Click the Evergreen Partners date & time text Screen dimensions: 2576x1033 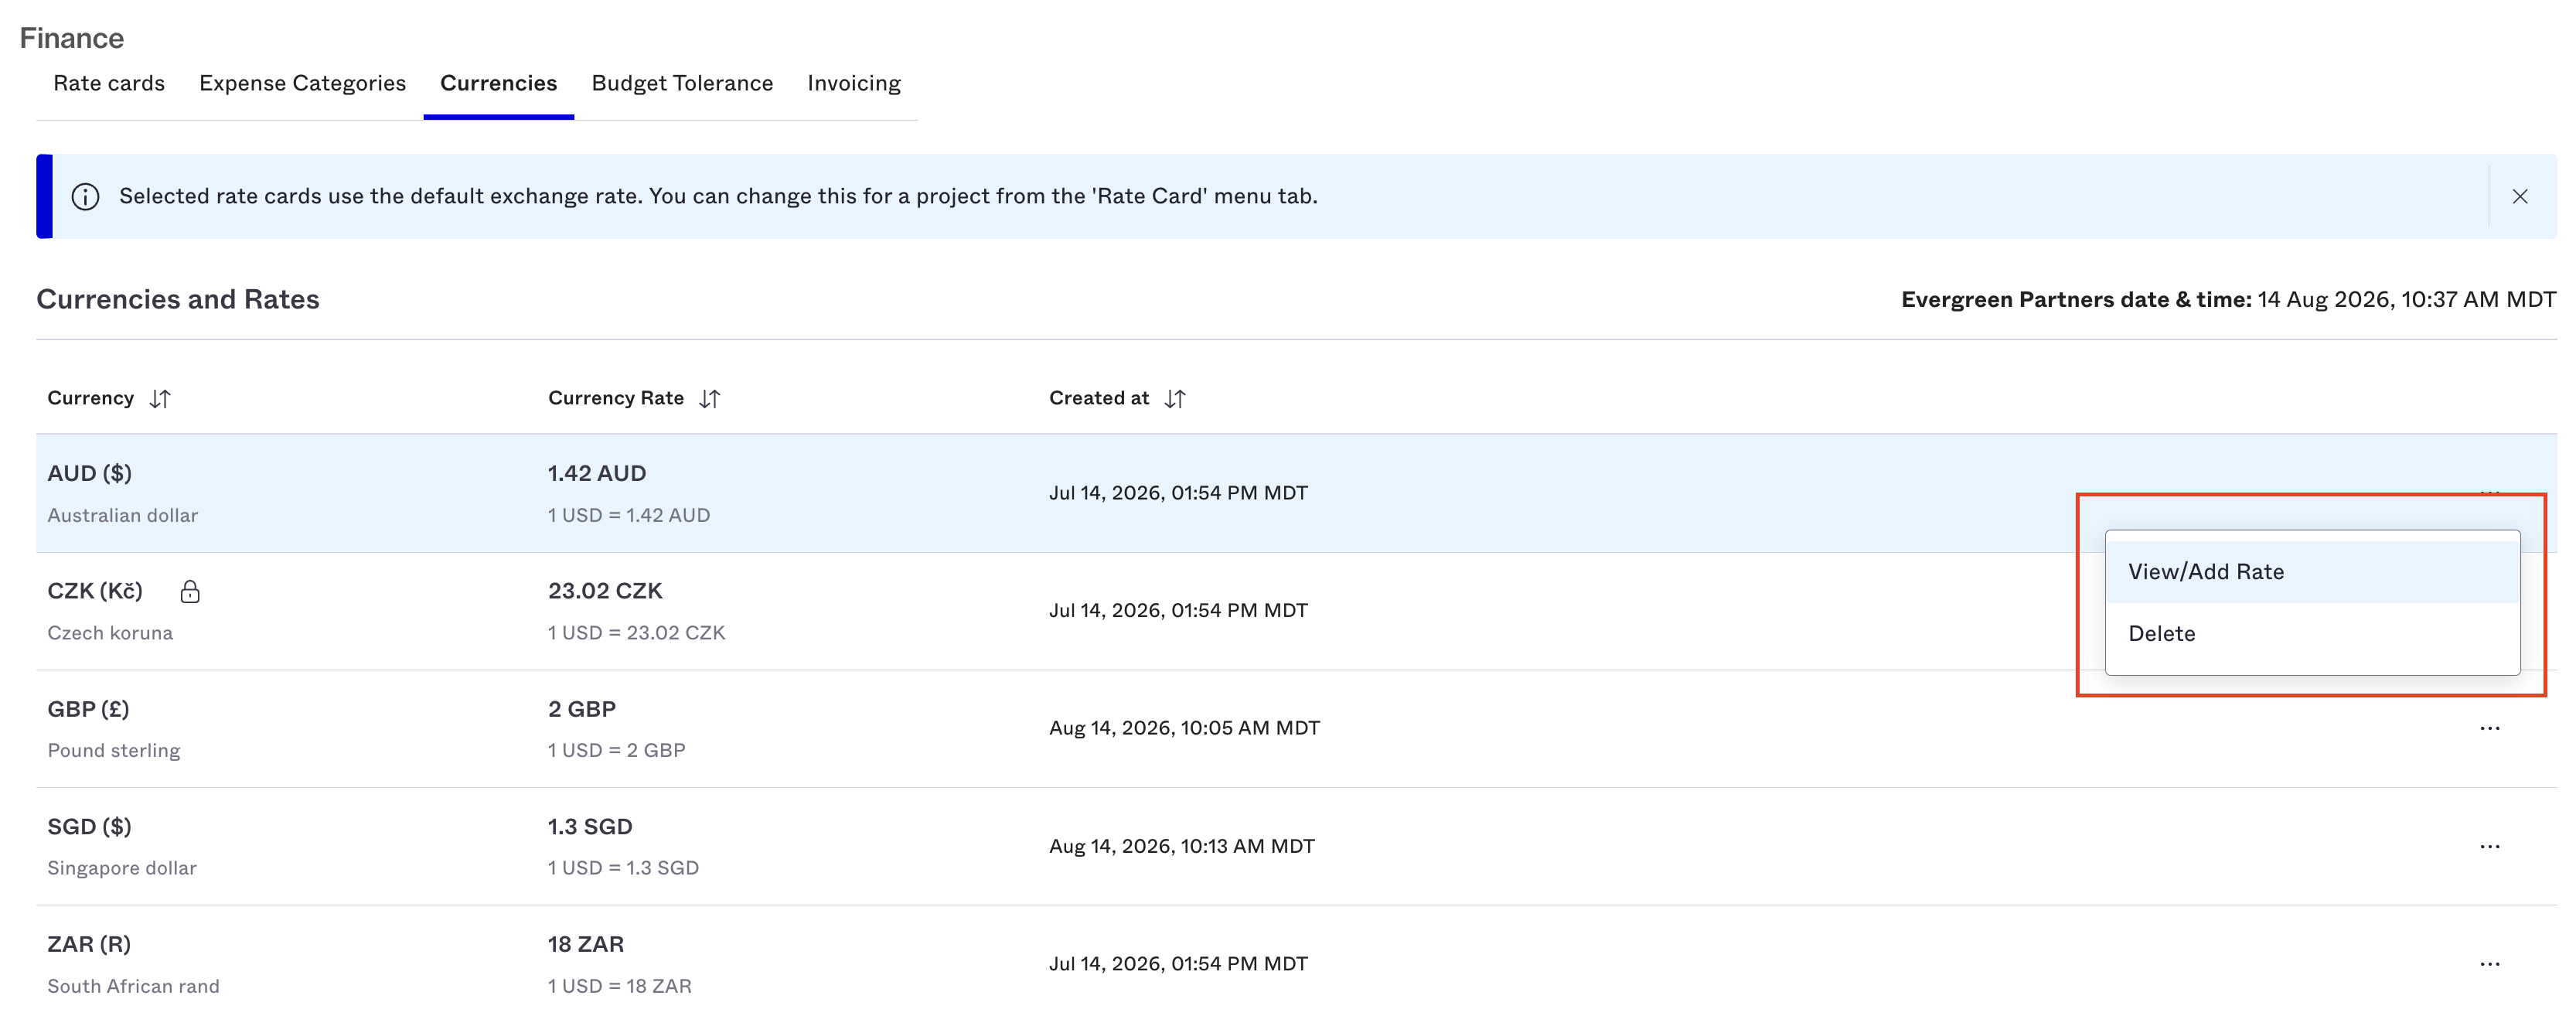click(2228, 299)
